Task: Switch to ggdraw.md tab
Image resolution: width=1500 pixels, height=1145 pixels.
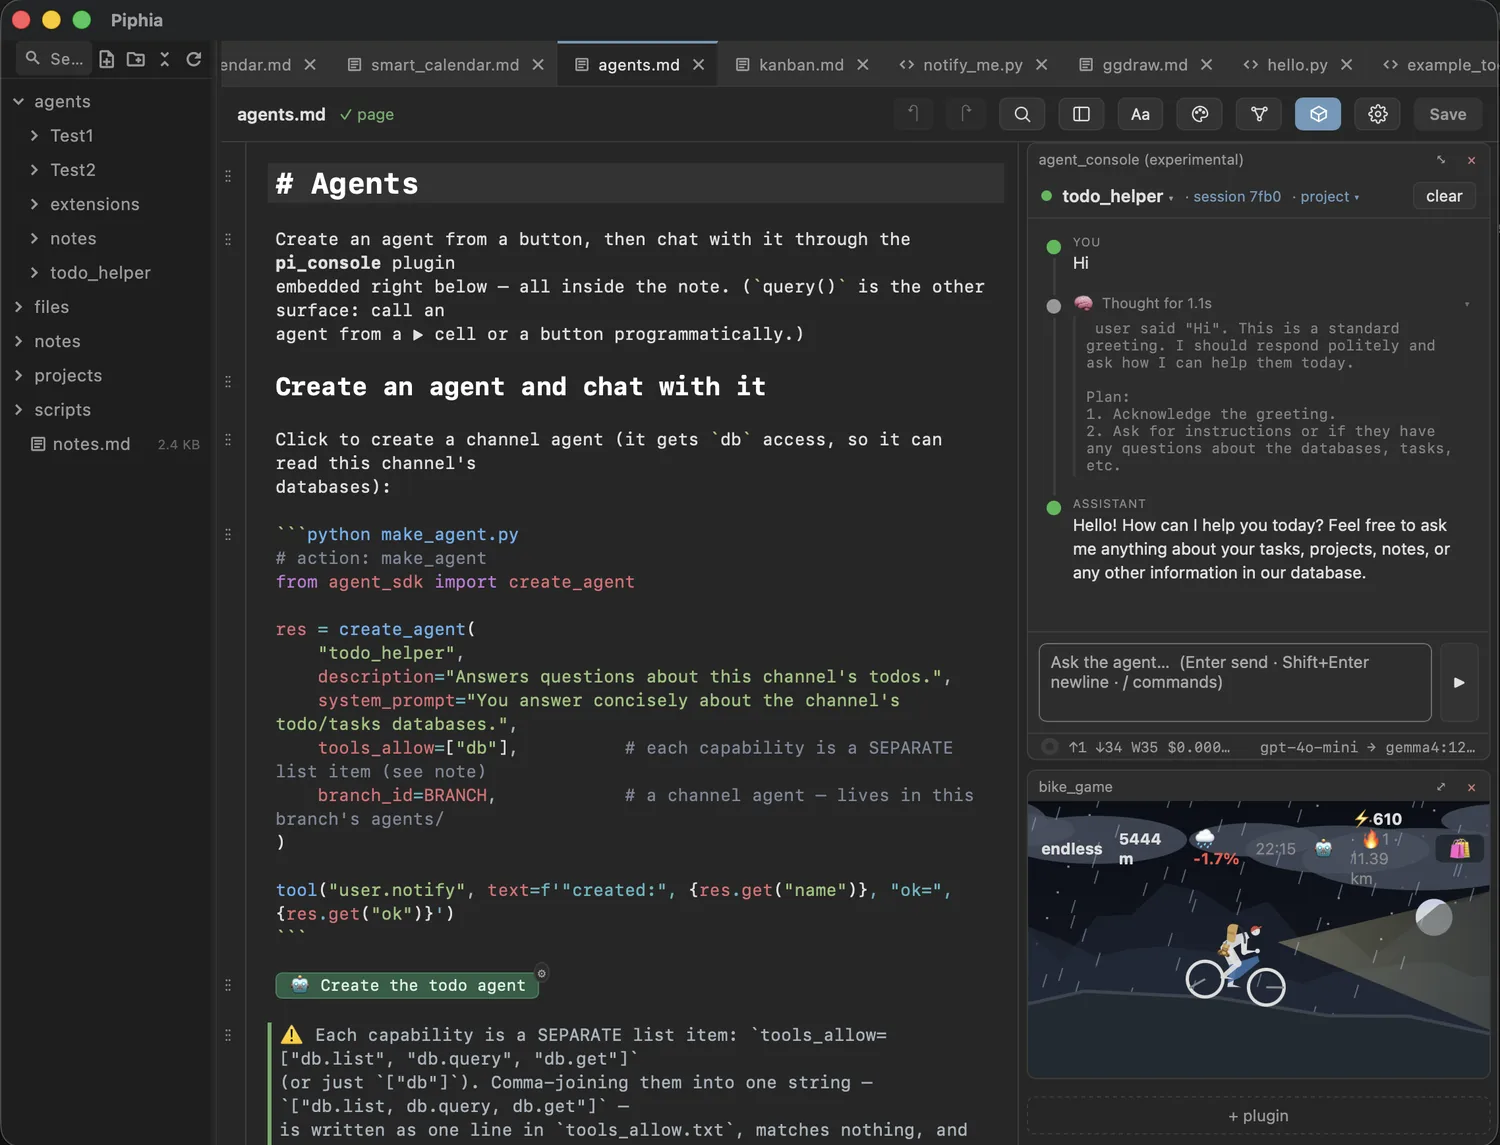Action: [x=1145, y=65]
